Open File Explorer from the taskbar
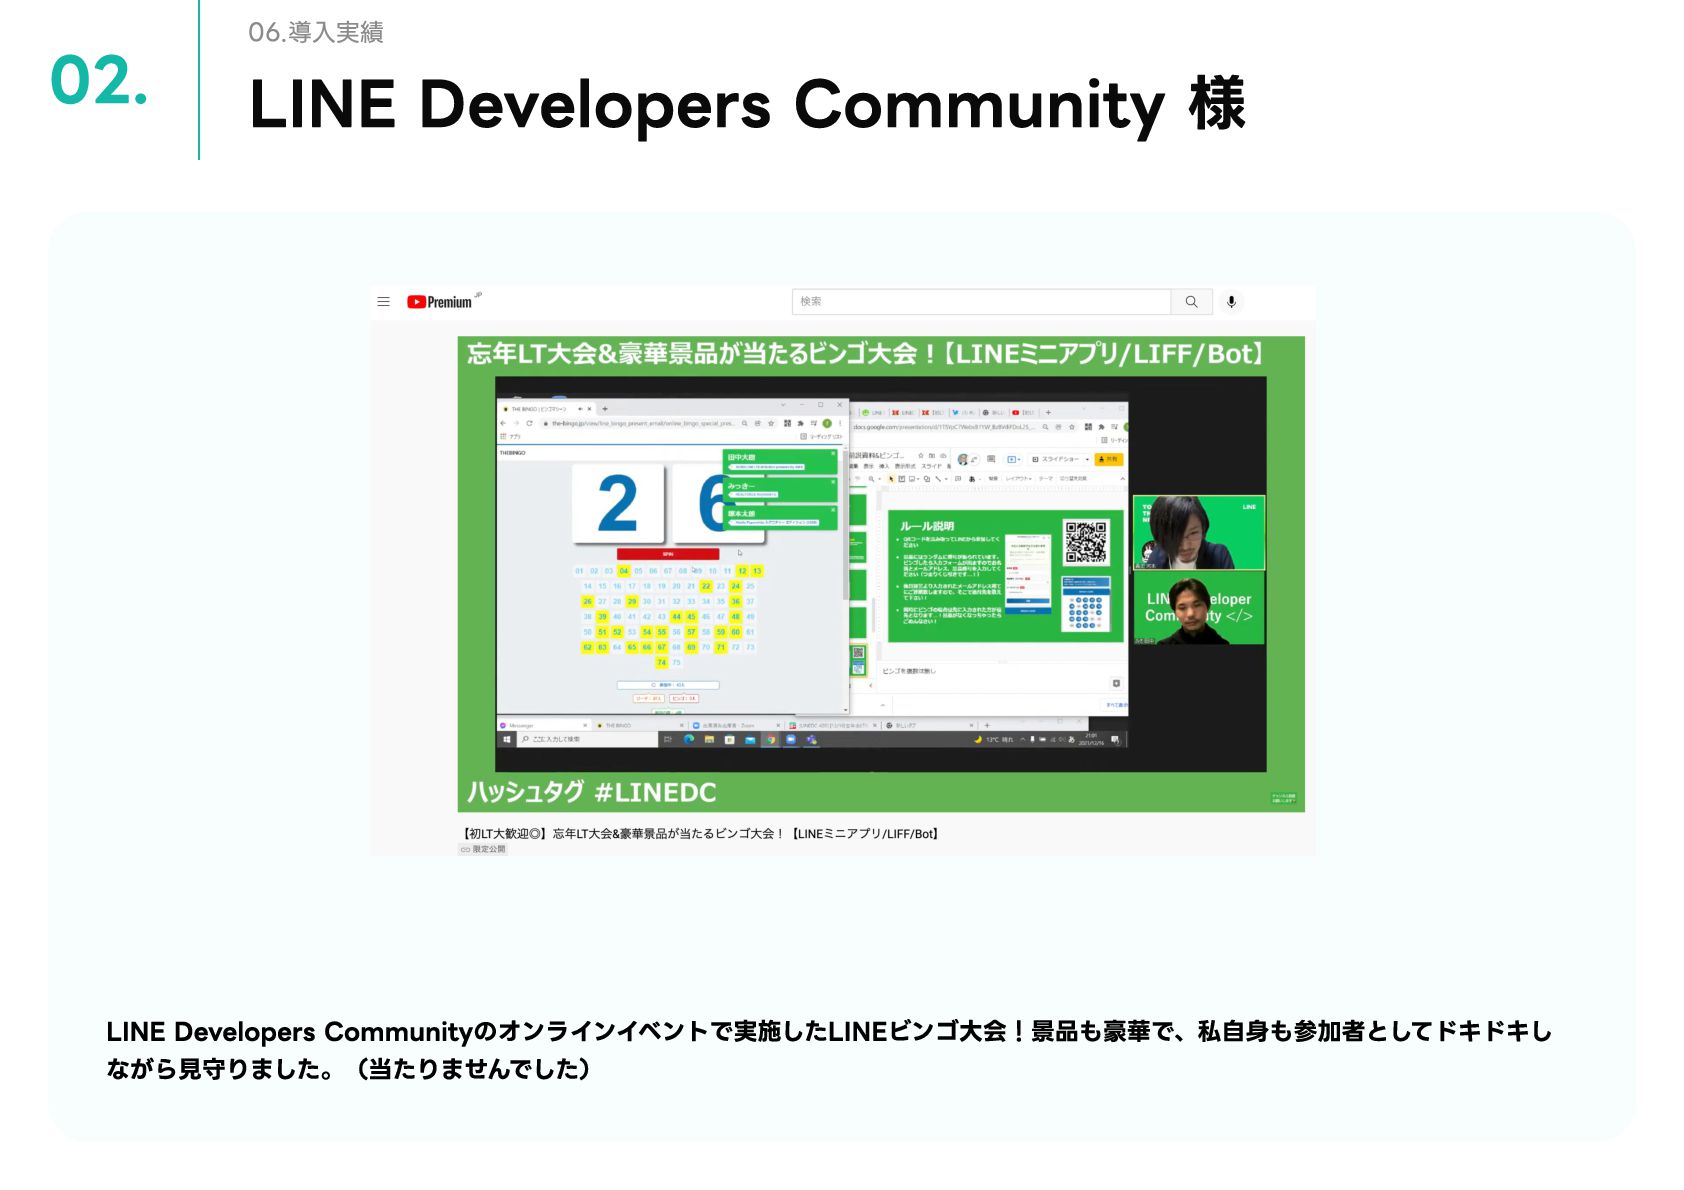This screenshot has height=1190, width=1684. point(709,739)
